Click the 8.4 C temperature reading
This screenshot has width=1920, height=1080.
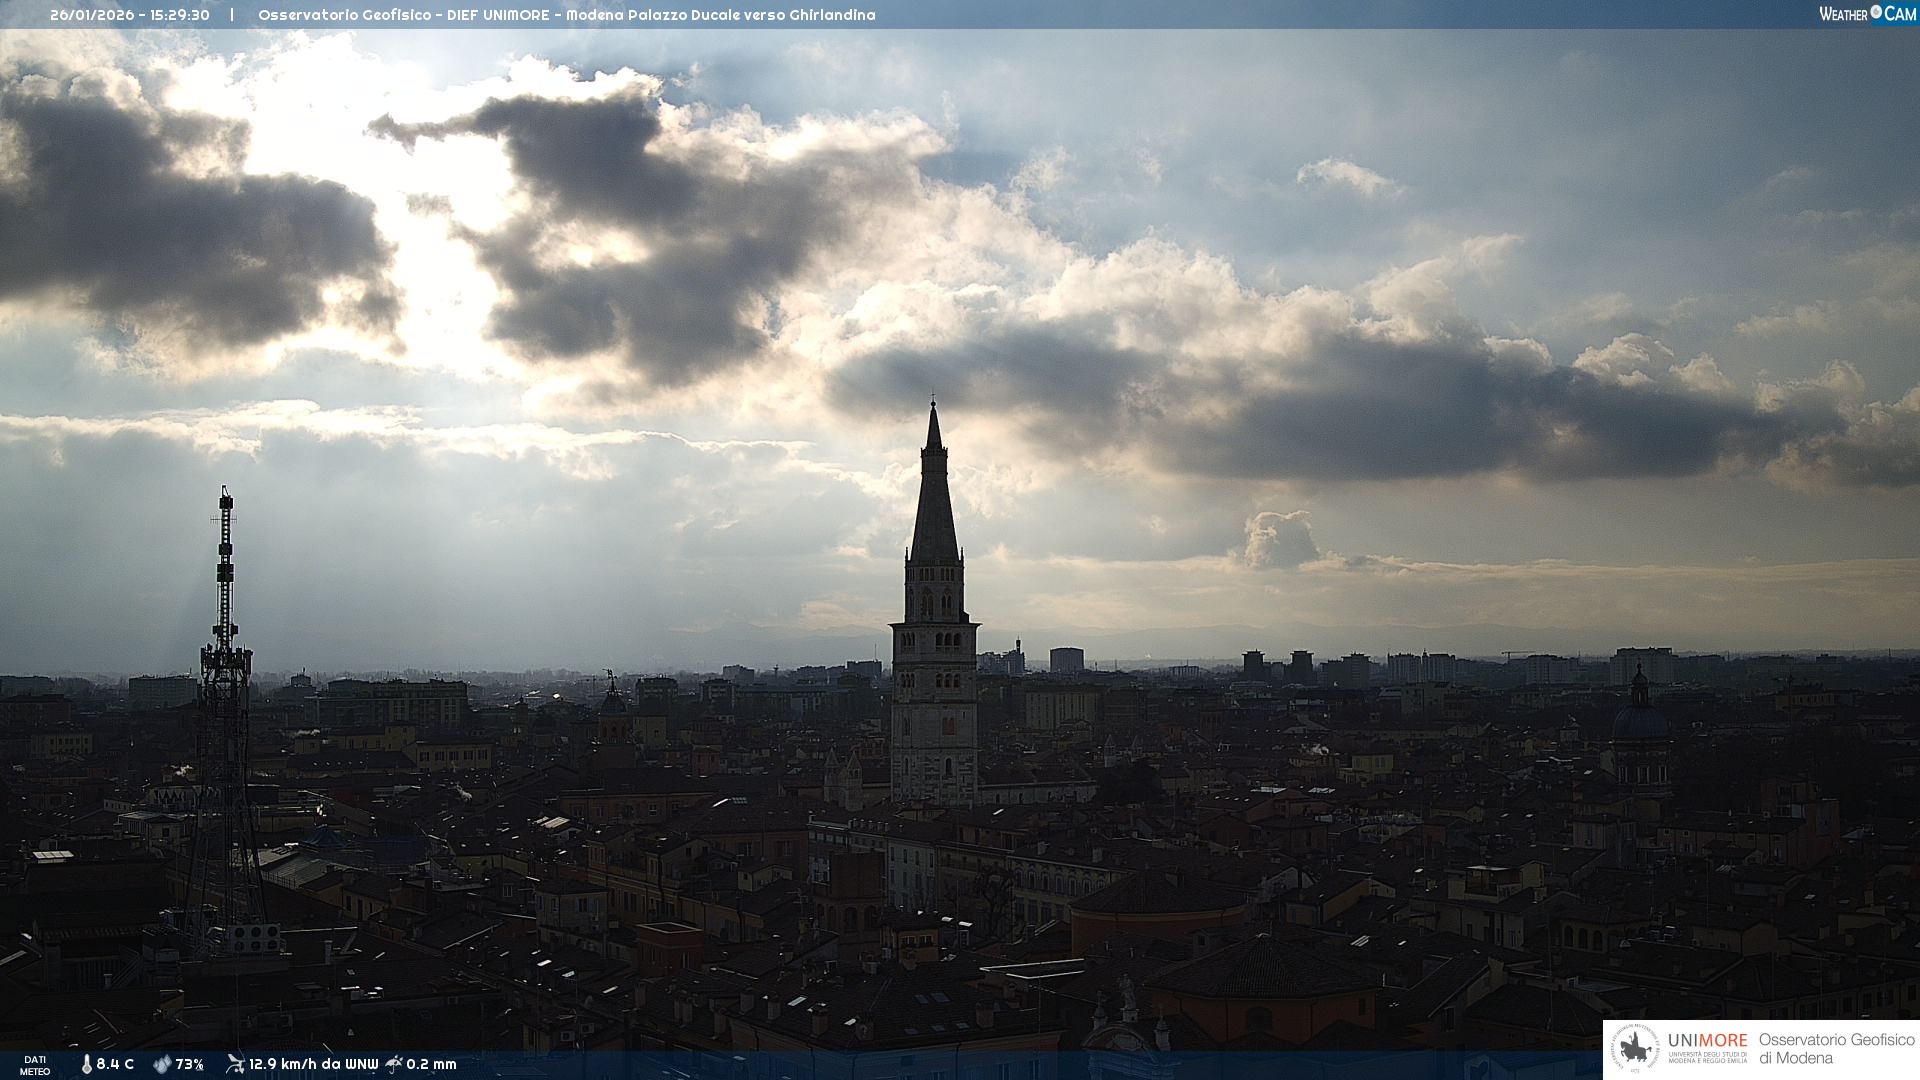(115, 1064)
